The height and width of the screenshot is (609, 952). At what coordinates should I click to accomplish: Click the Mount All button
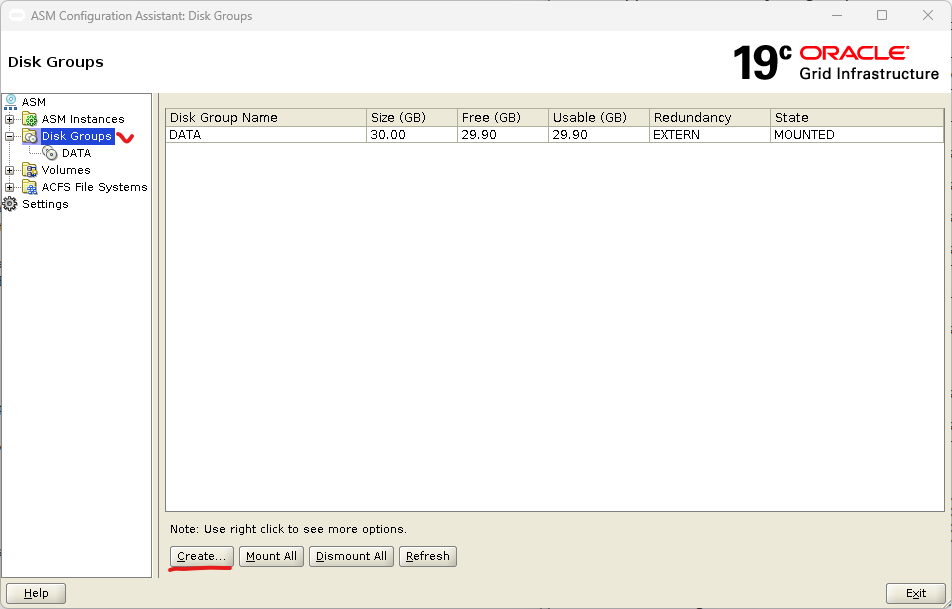pos(271,556)
